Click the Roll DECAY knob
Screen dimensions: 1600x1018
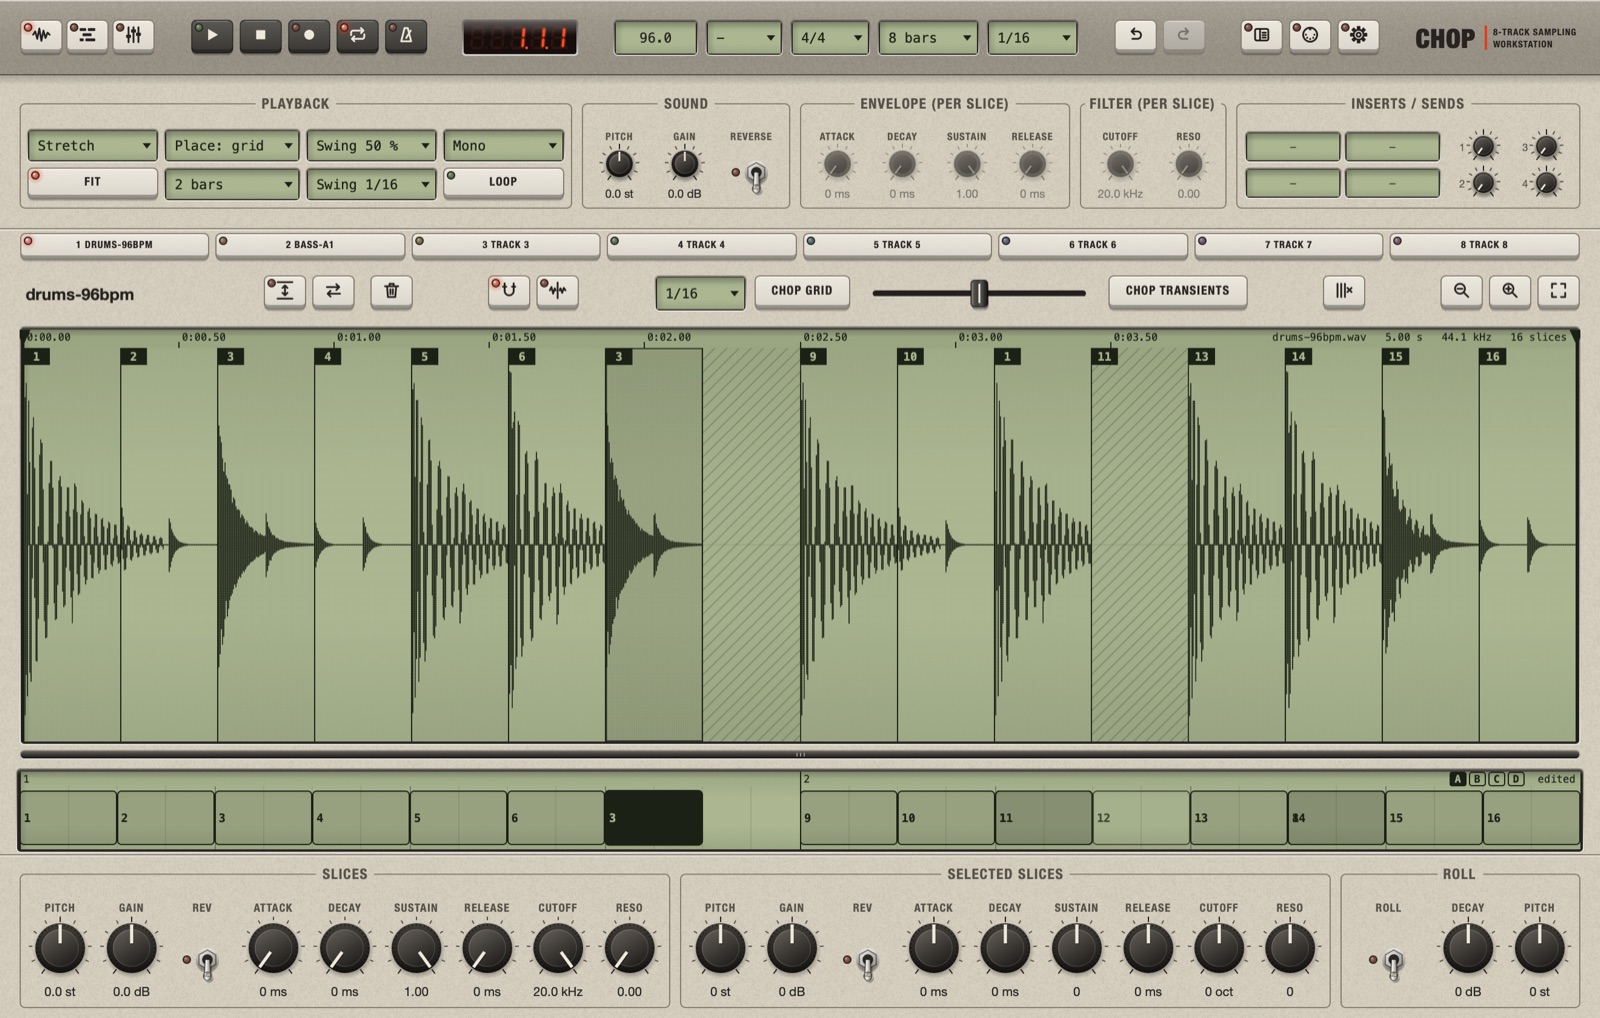point(1468,949)
